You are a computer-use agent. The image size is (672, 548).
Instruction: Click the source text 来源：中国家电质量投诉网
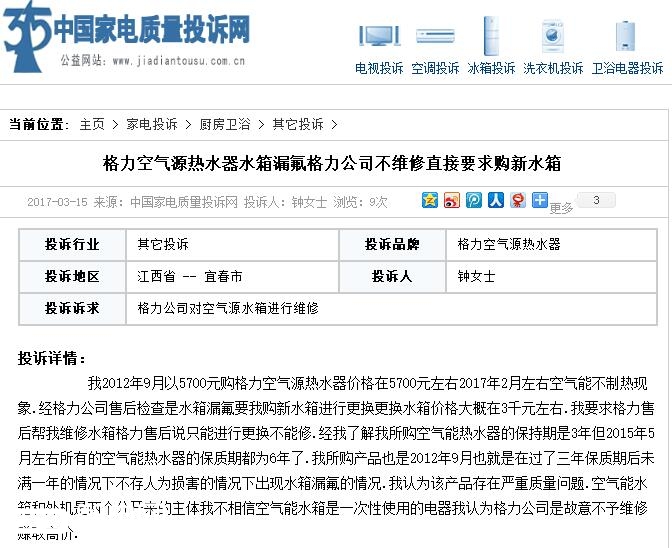165,202
